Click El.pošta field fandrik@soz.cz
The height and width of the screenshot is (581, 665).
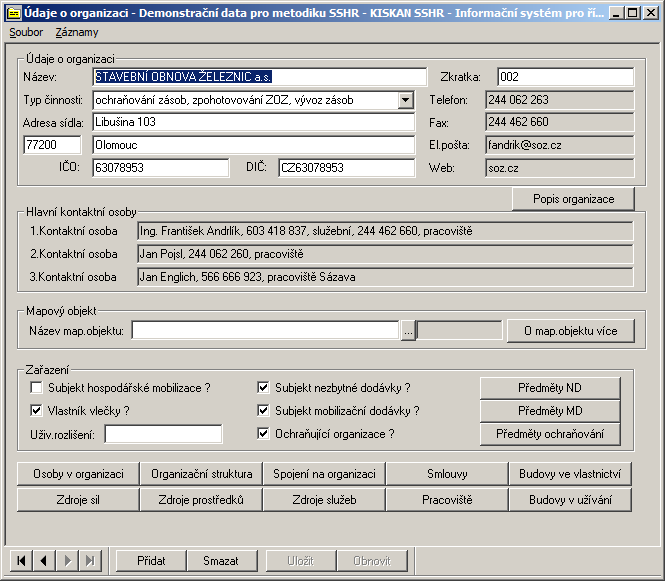point(560,145)
